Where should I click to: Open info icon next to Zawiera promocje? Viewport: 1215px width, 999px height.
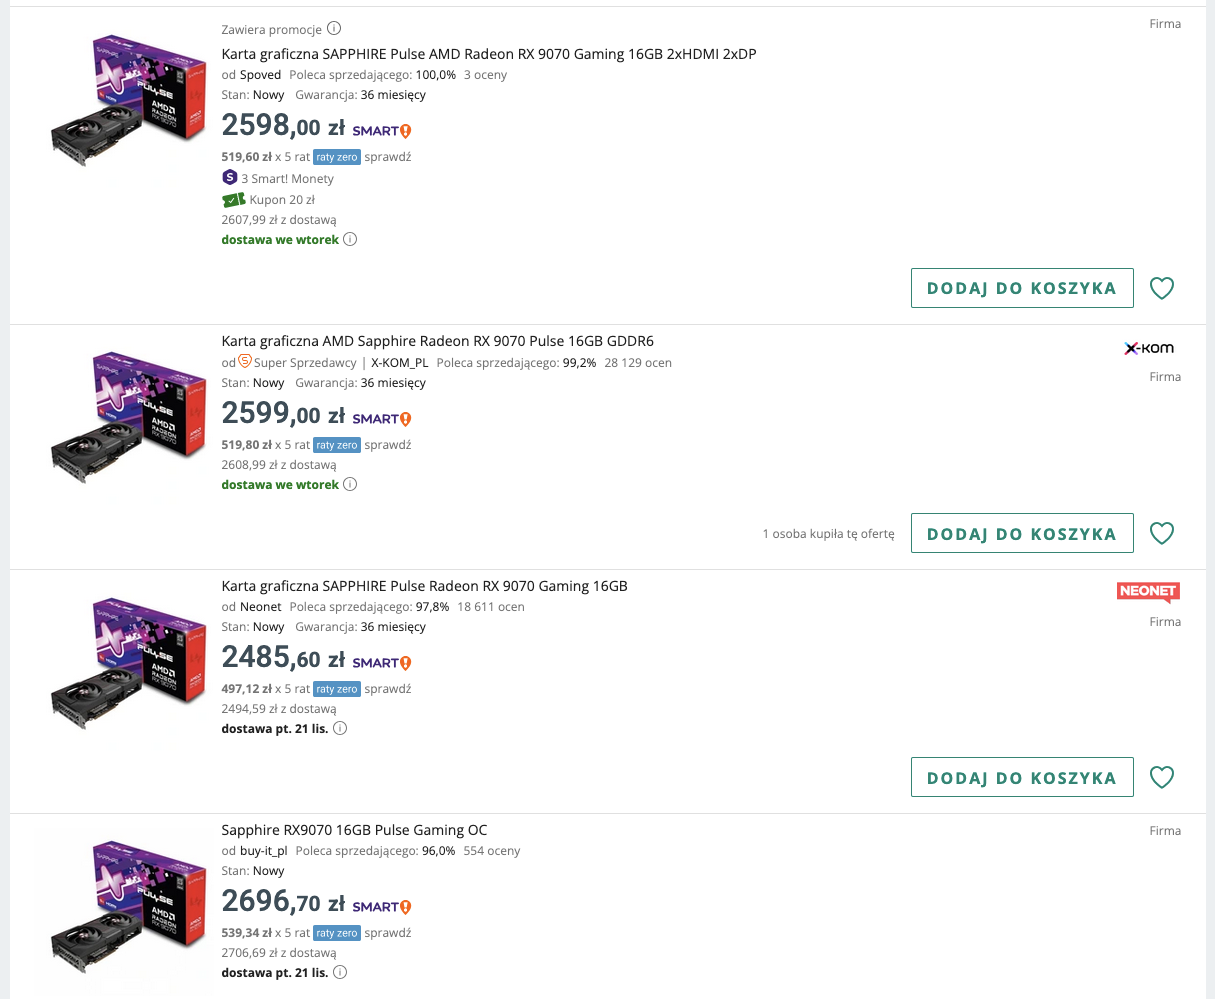pos(334,28)
